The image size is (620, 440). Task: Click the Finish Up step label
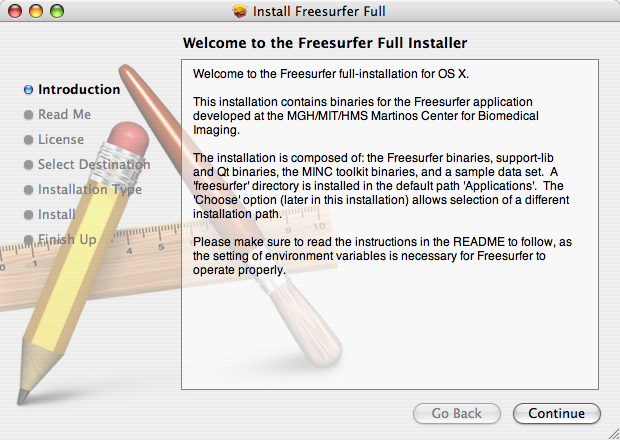click(67, 239)
